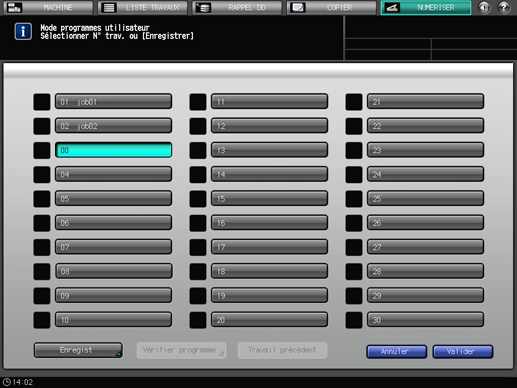Screen dimensions: 517x388
Task: Select program slot 11
Action: click(269, 101)
